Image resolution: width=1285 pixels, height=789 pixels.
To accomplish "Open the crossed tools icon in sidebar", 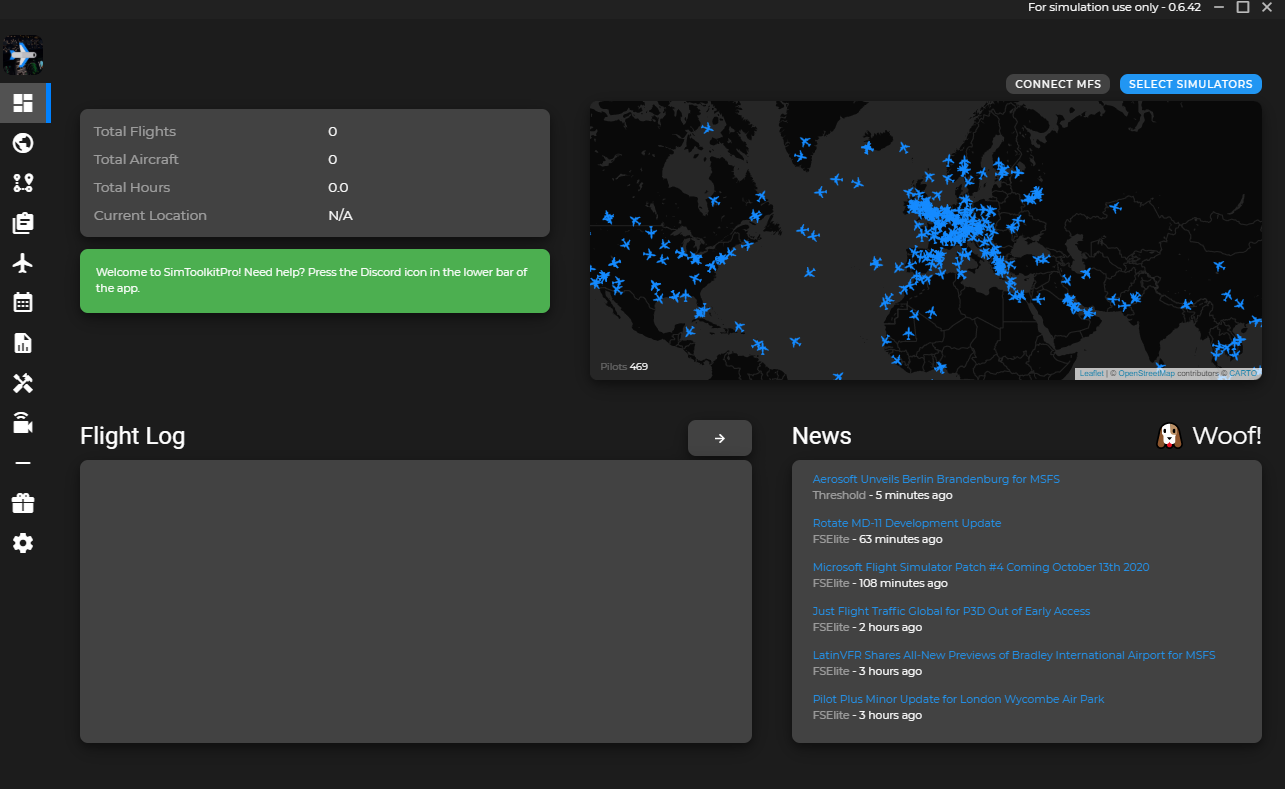I will tap(23, 383).
